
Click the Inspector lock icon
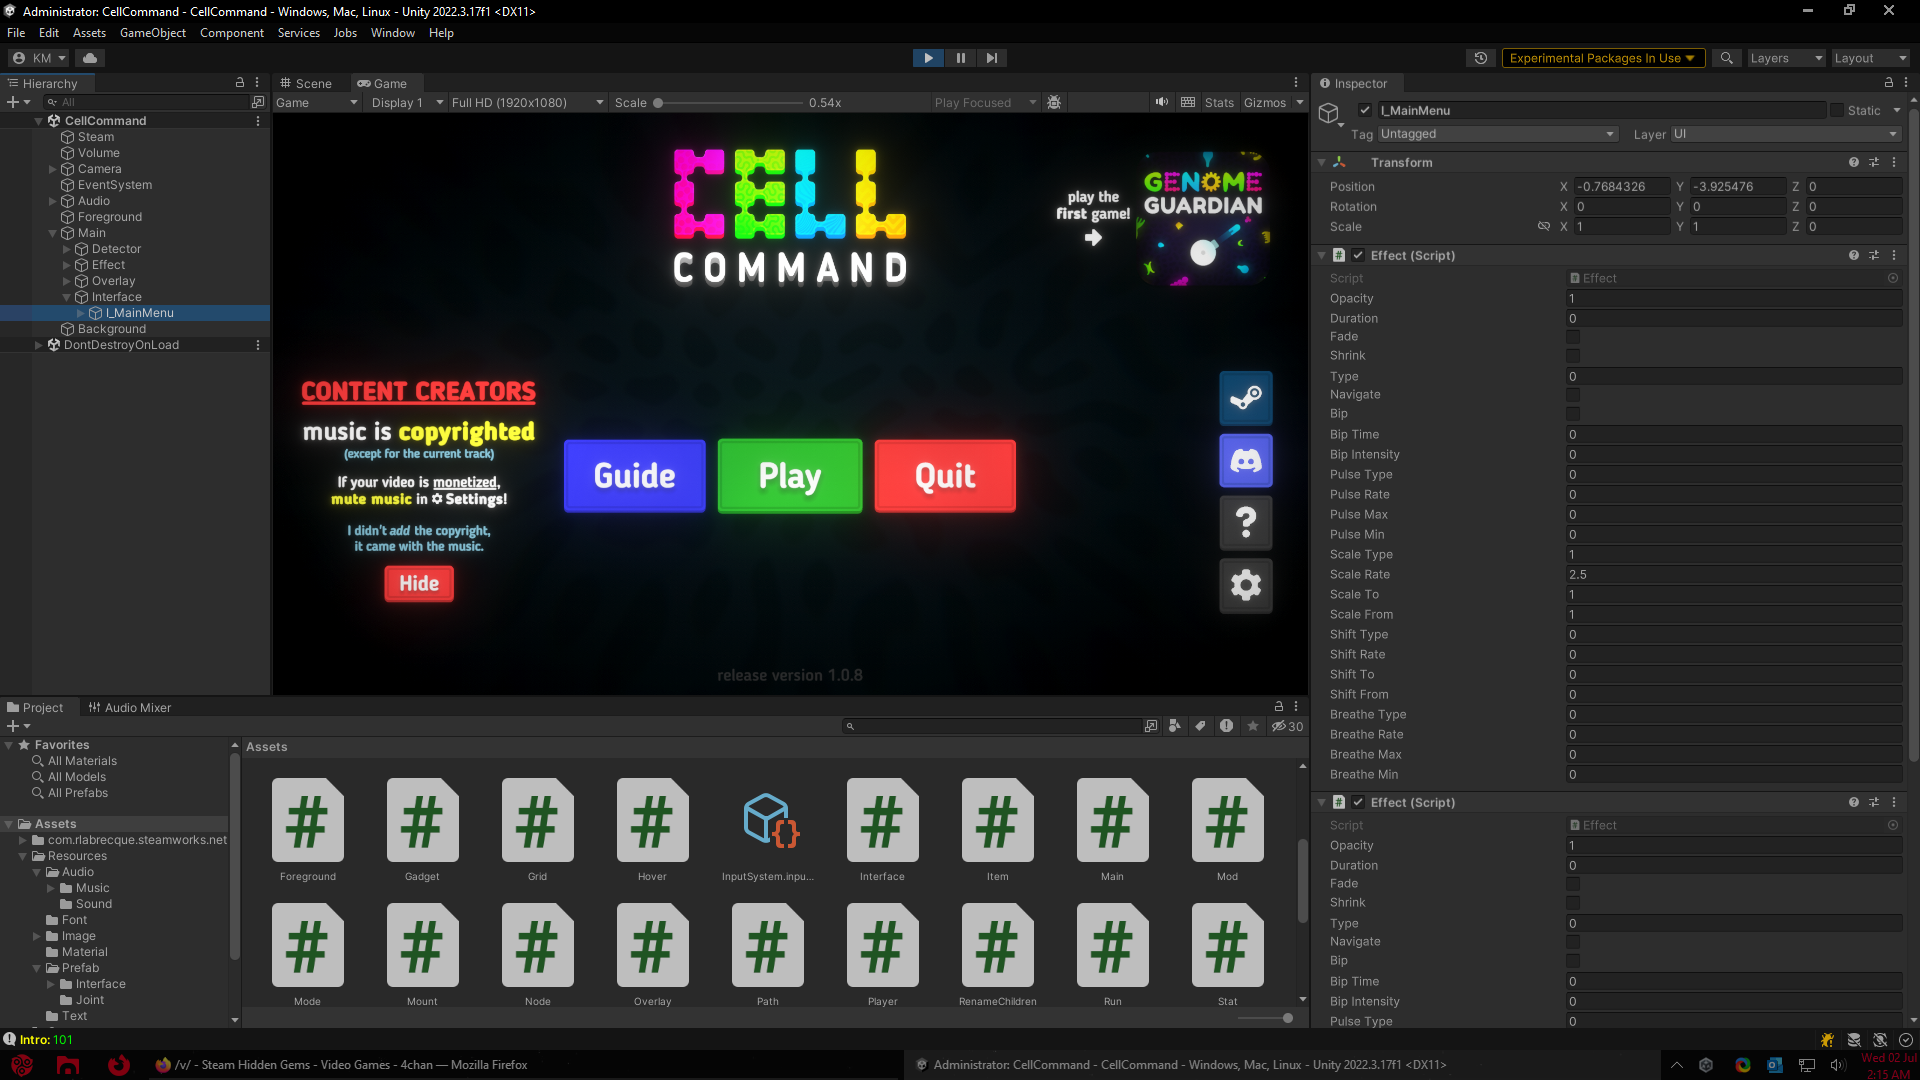[1889, 83]
